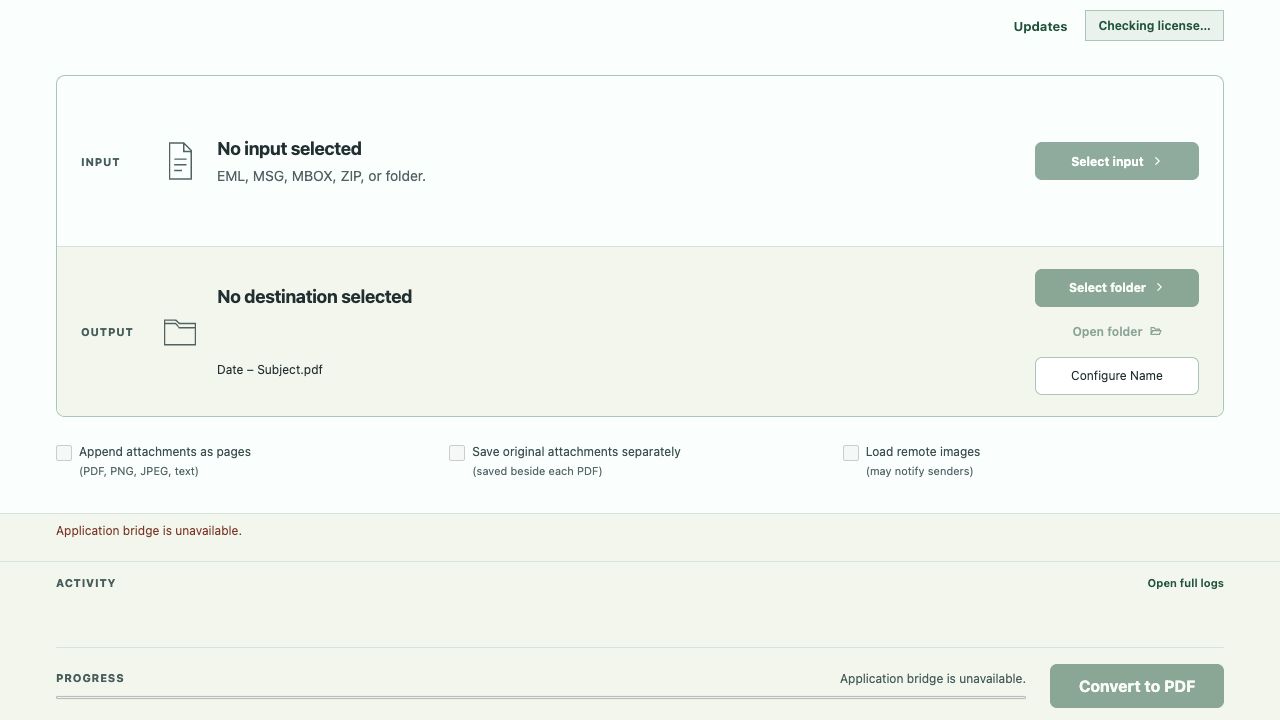This screenshot has height=720, width=1280.
Task: Click the No destination selected heading
Action: 314,297
